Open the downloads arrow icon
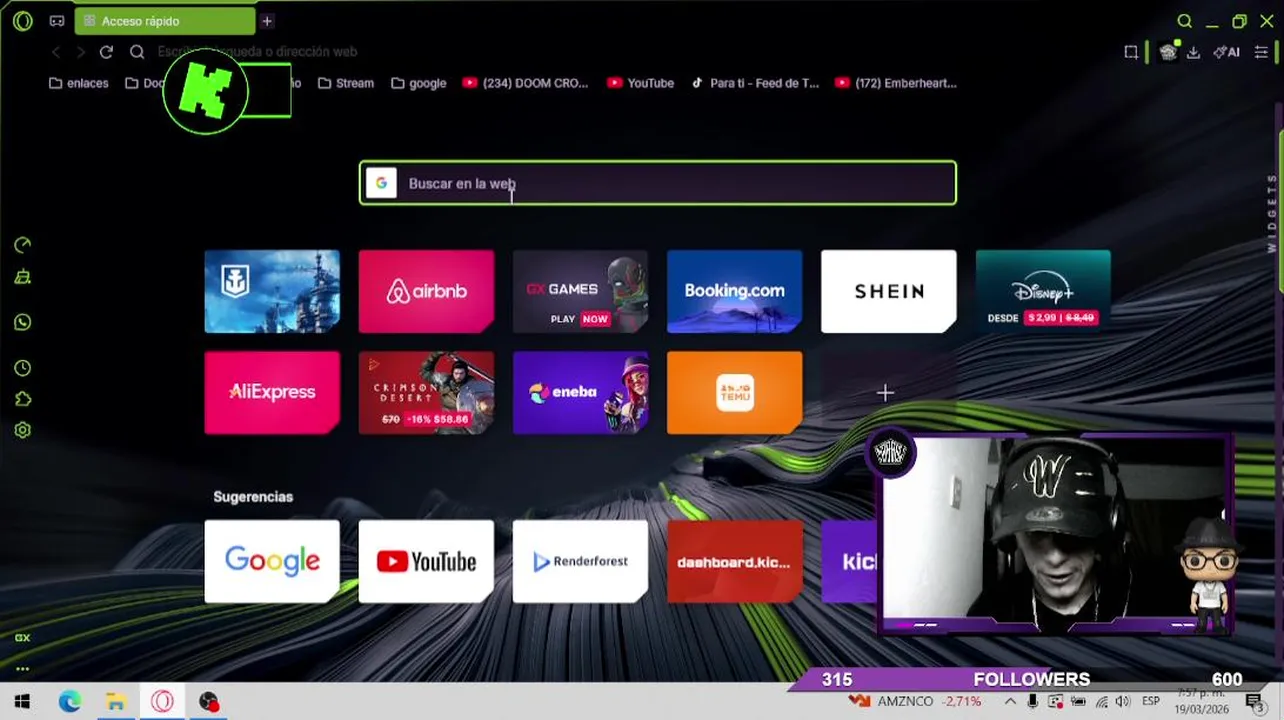The image size is (1284, 720). 1193,52
